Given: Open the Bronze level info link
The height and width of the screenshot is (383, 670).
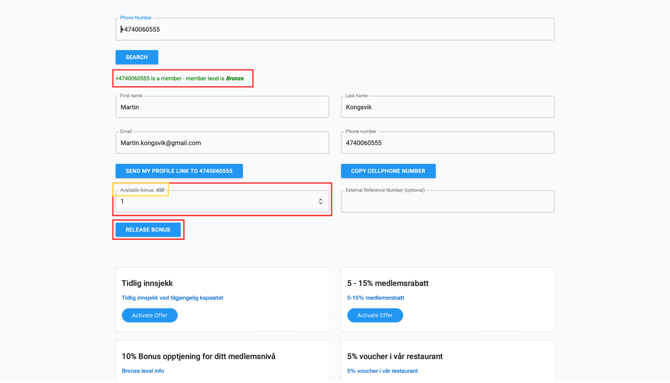Looking at the screenshot, I should pyautogui.click(x=143, y=371).
